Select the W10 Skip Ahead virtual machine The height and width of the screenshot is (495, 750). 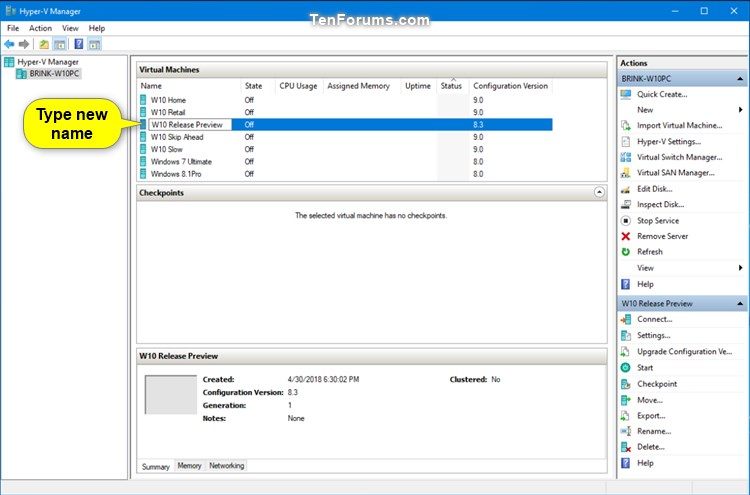coord(177,137)
